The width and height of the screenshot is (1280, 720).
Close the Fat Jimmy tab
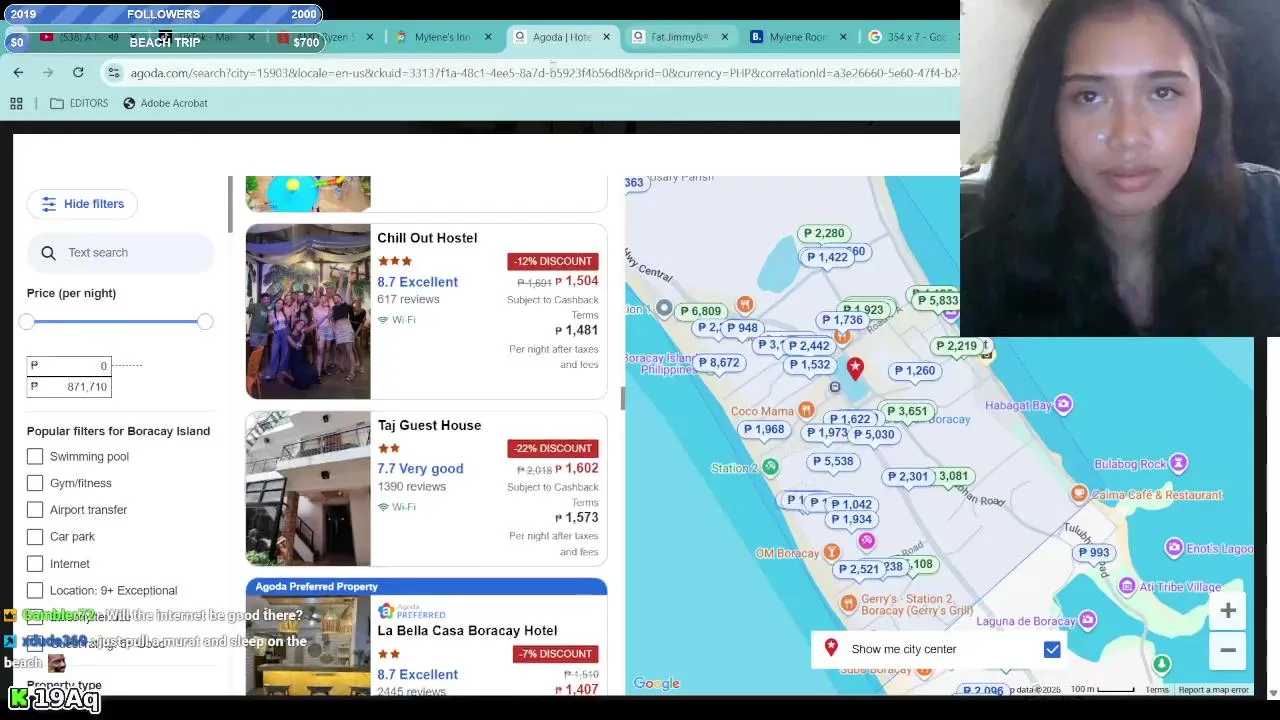coord(724,37)
